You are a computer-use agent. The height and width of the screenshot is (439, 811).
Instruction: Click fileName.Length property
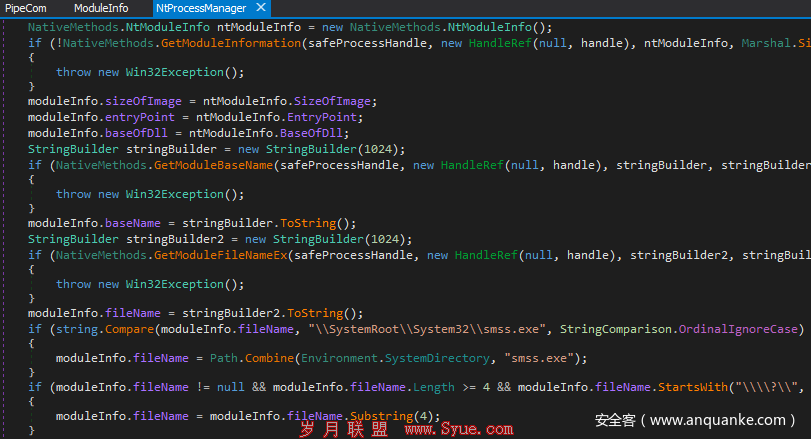402,387
